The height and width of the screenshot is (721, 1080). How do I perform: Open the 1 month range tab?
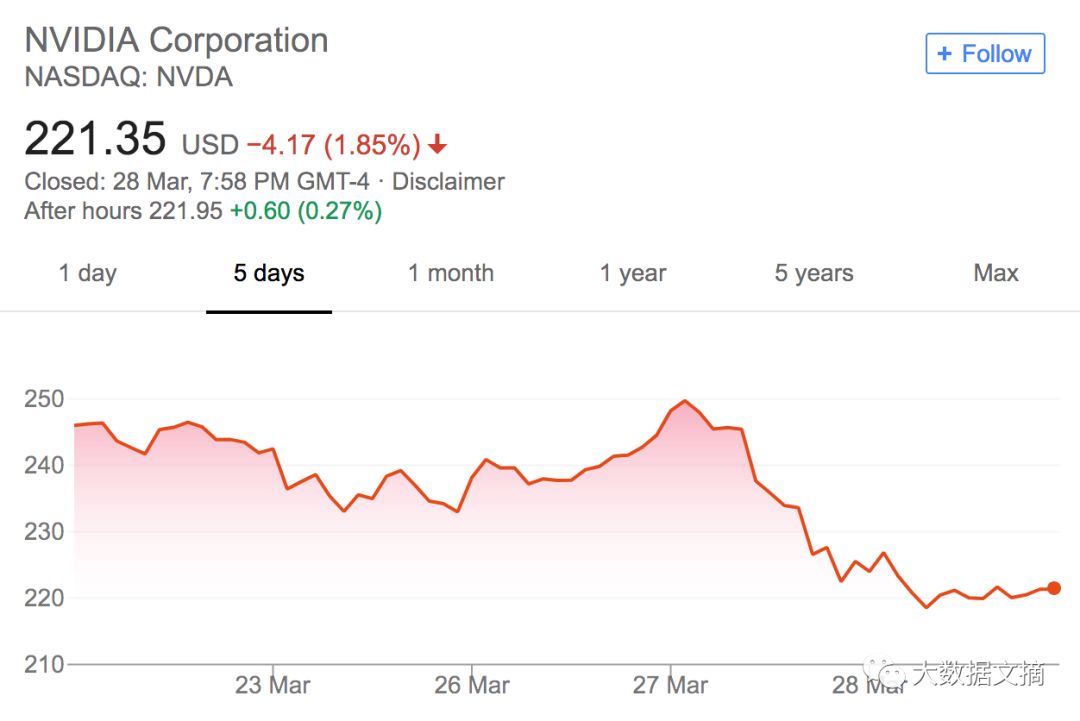coord(451,273)
